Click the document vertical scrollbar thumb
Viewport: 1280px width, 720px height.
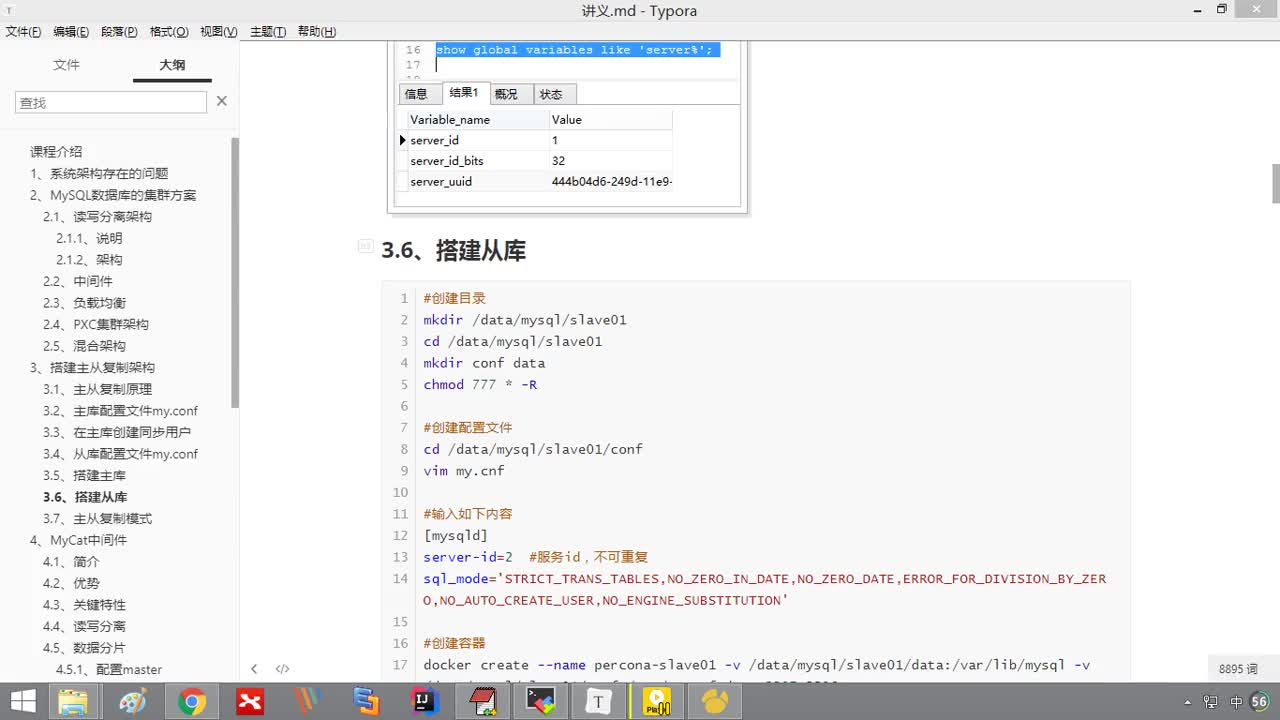pyautogui.click(x=1276, y=183)
